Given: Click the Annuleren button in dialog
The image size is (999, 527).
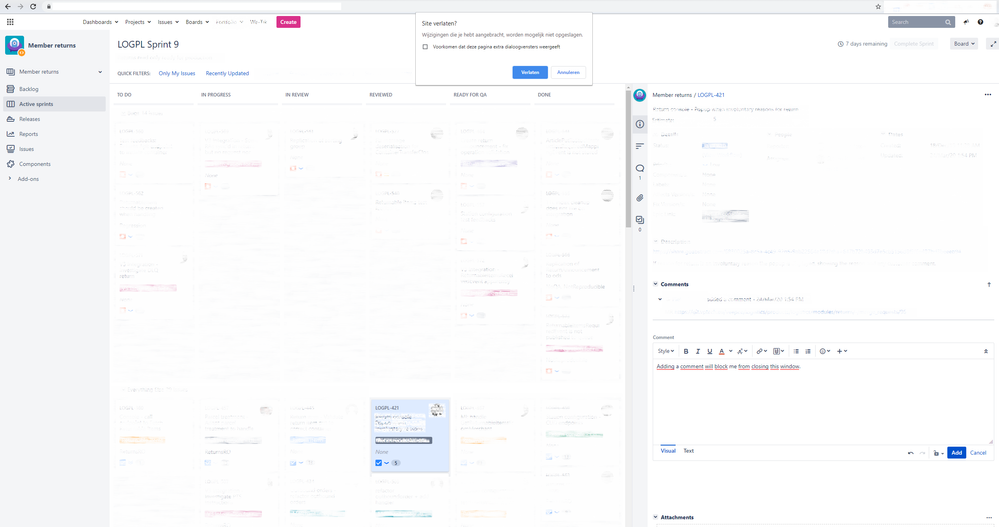Looking at the screenshot, I should (x=568, y=73).
